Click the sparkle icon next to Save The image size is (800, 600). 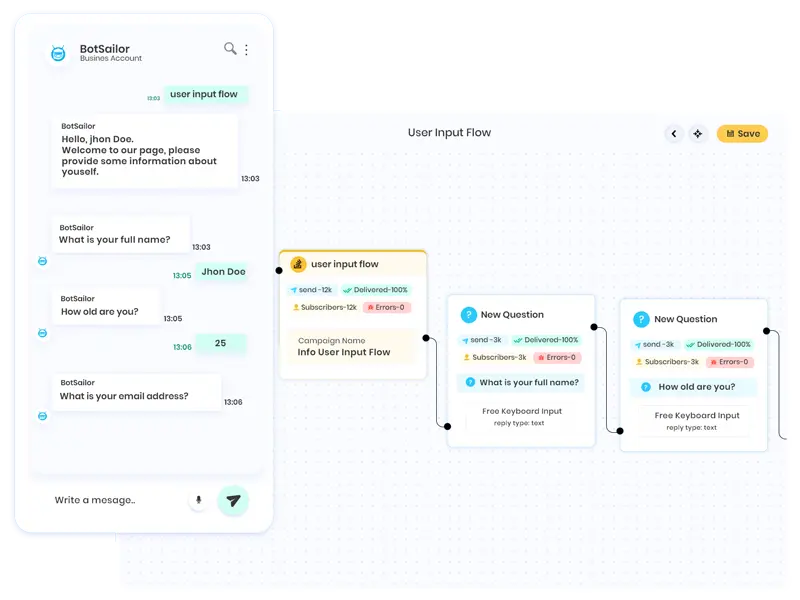[x=698, y=134]
